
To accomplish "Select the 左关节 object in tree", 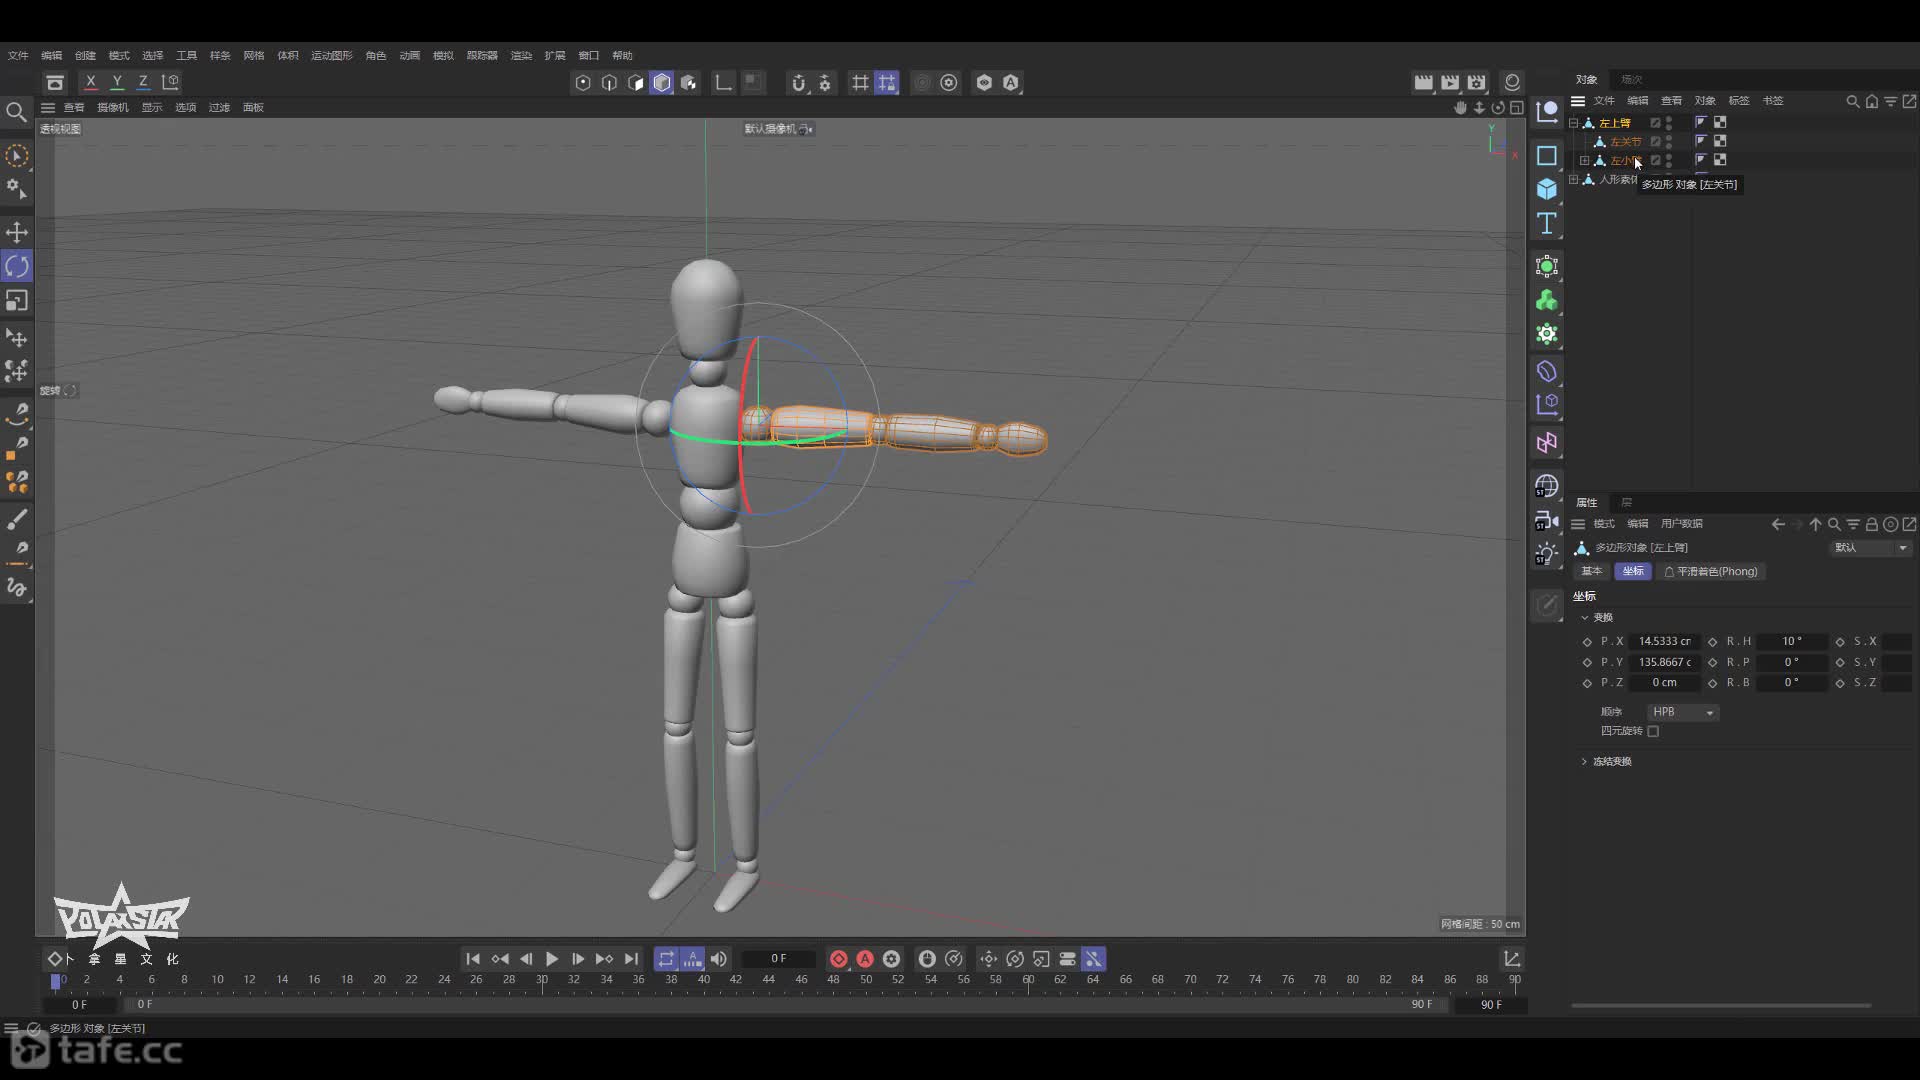I will (x=1625, y=142).
